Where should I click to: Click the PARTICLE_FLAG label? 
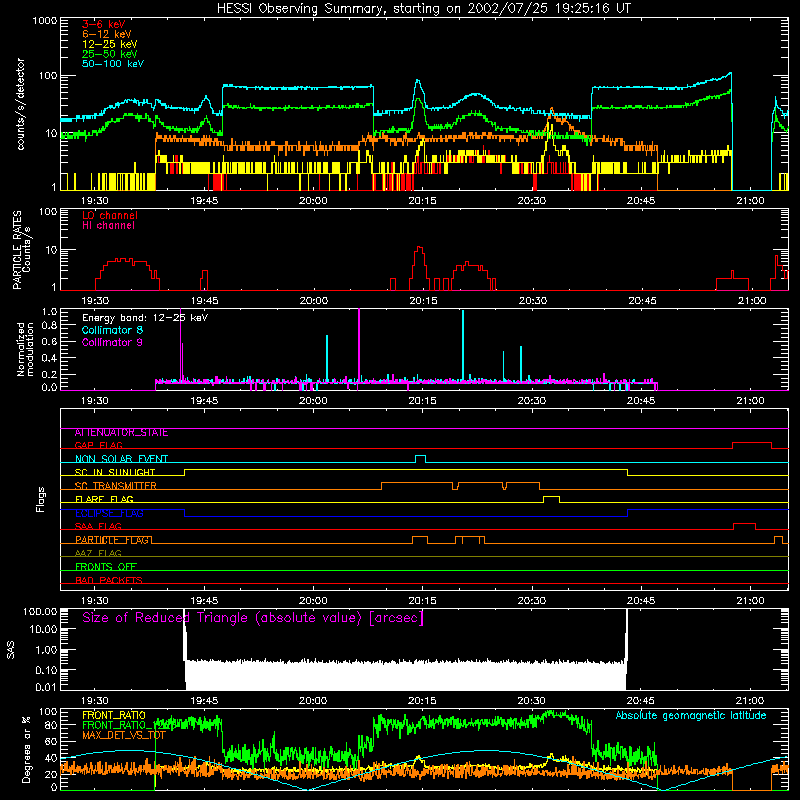pos(113,540)
